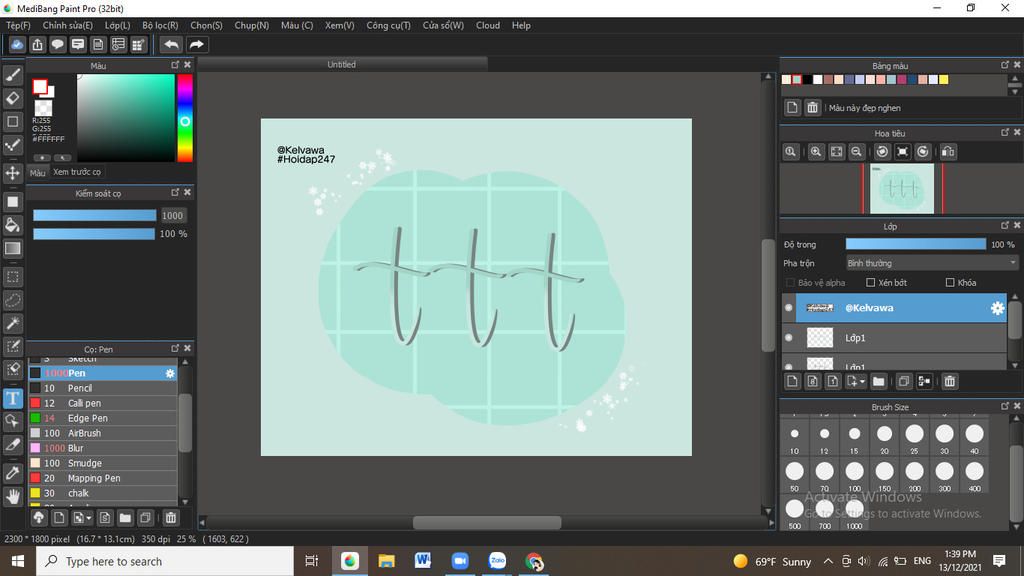The width and height of the screenshot is (1024, 576).
Task: Pick yellow swatch in Bảng màu
Action: 944,80
